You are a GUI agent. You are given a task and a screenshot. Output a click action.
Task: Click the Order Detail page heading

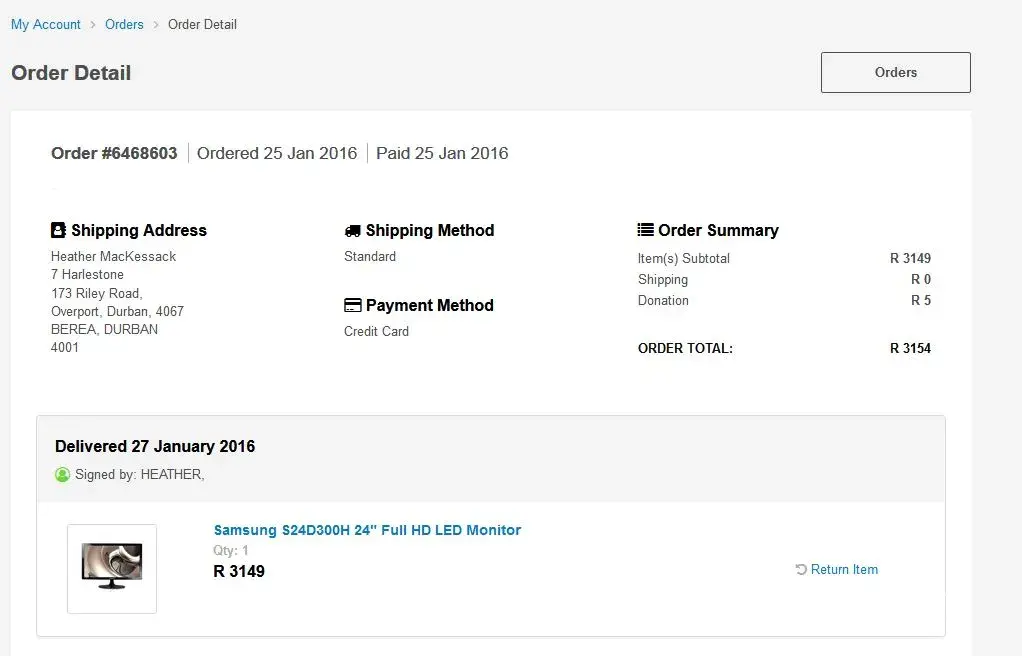coord(71,73)
